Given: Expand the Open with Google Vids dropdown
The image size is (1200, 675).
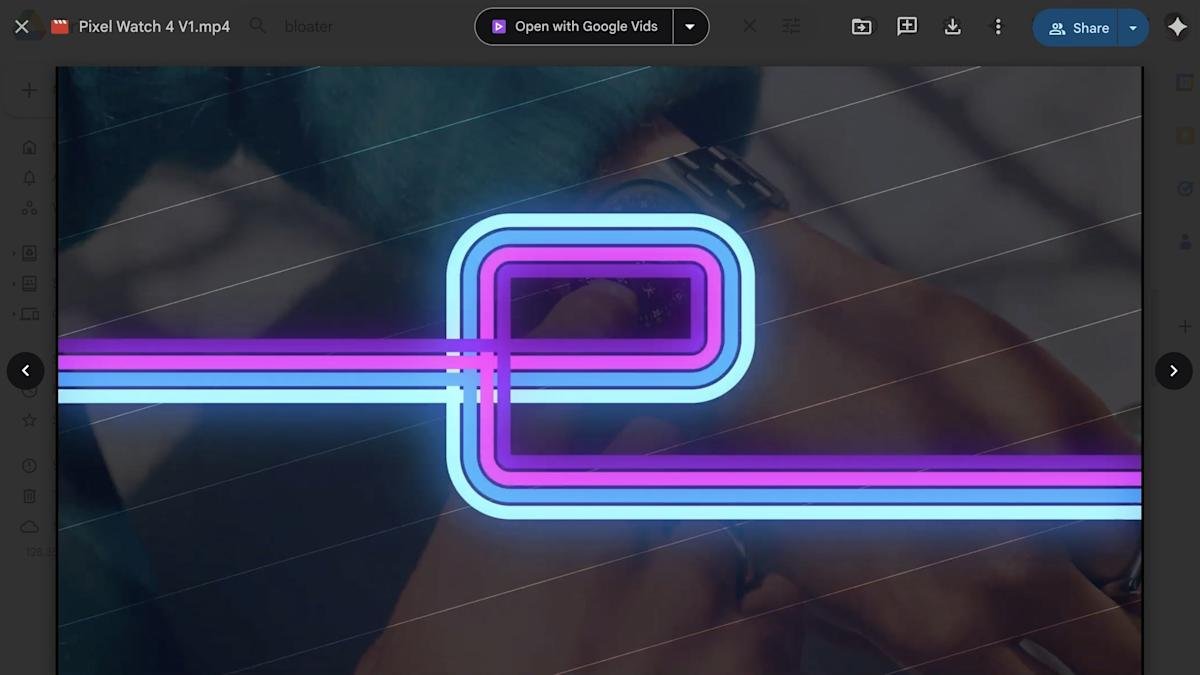Looking at the screenshot, I should coord(691,26).
